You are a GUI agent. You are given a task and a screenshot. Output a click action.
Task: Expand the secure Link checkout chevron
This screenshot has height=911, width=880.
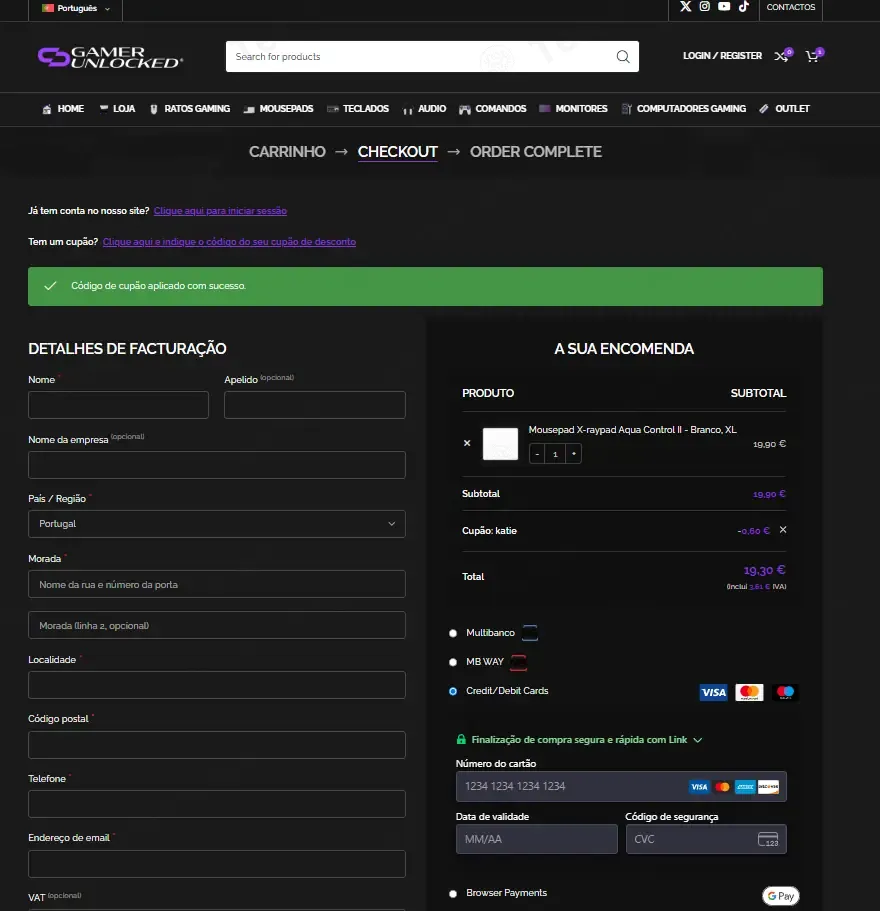point(698,740)
